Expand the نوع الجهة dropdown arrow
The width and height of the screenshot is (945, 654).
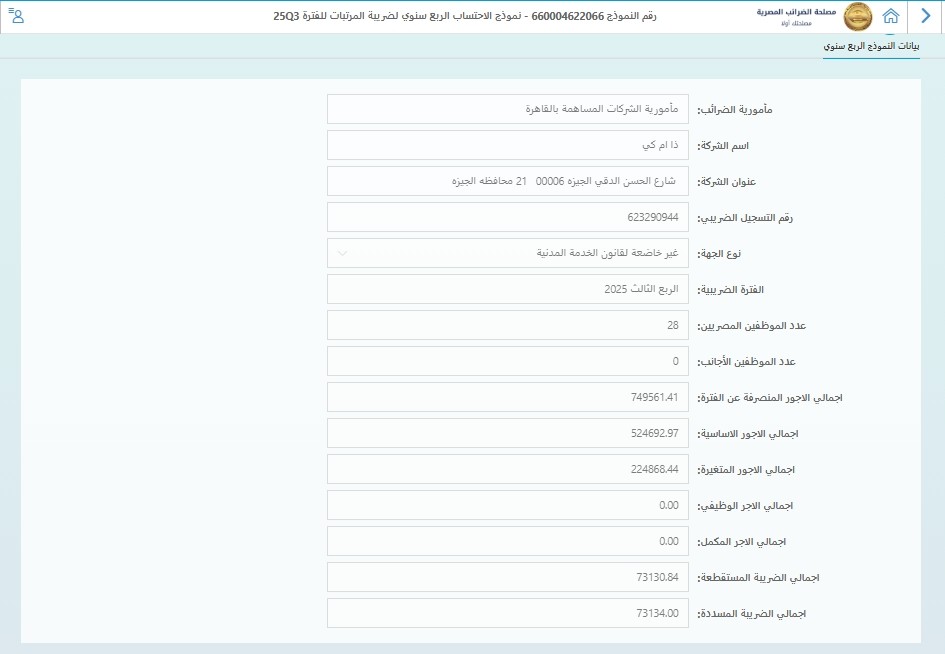pyautogui.click(x=342, y=253)
